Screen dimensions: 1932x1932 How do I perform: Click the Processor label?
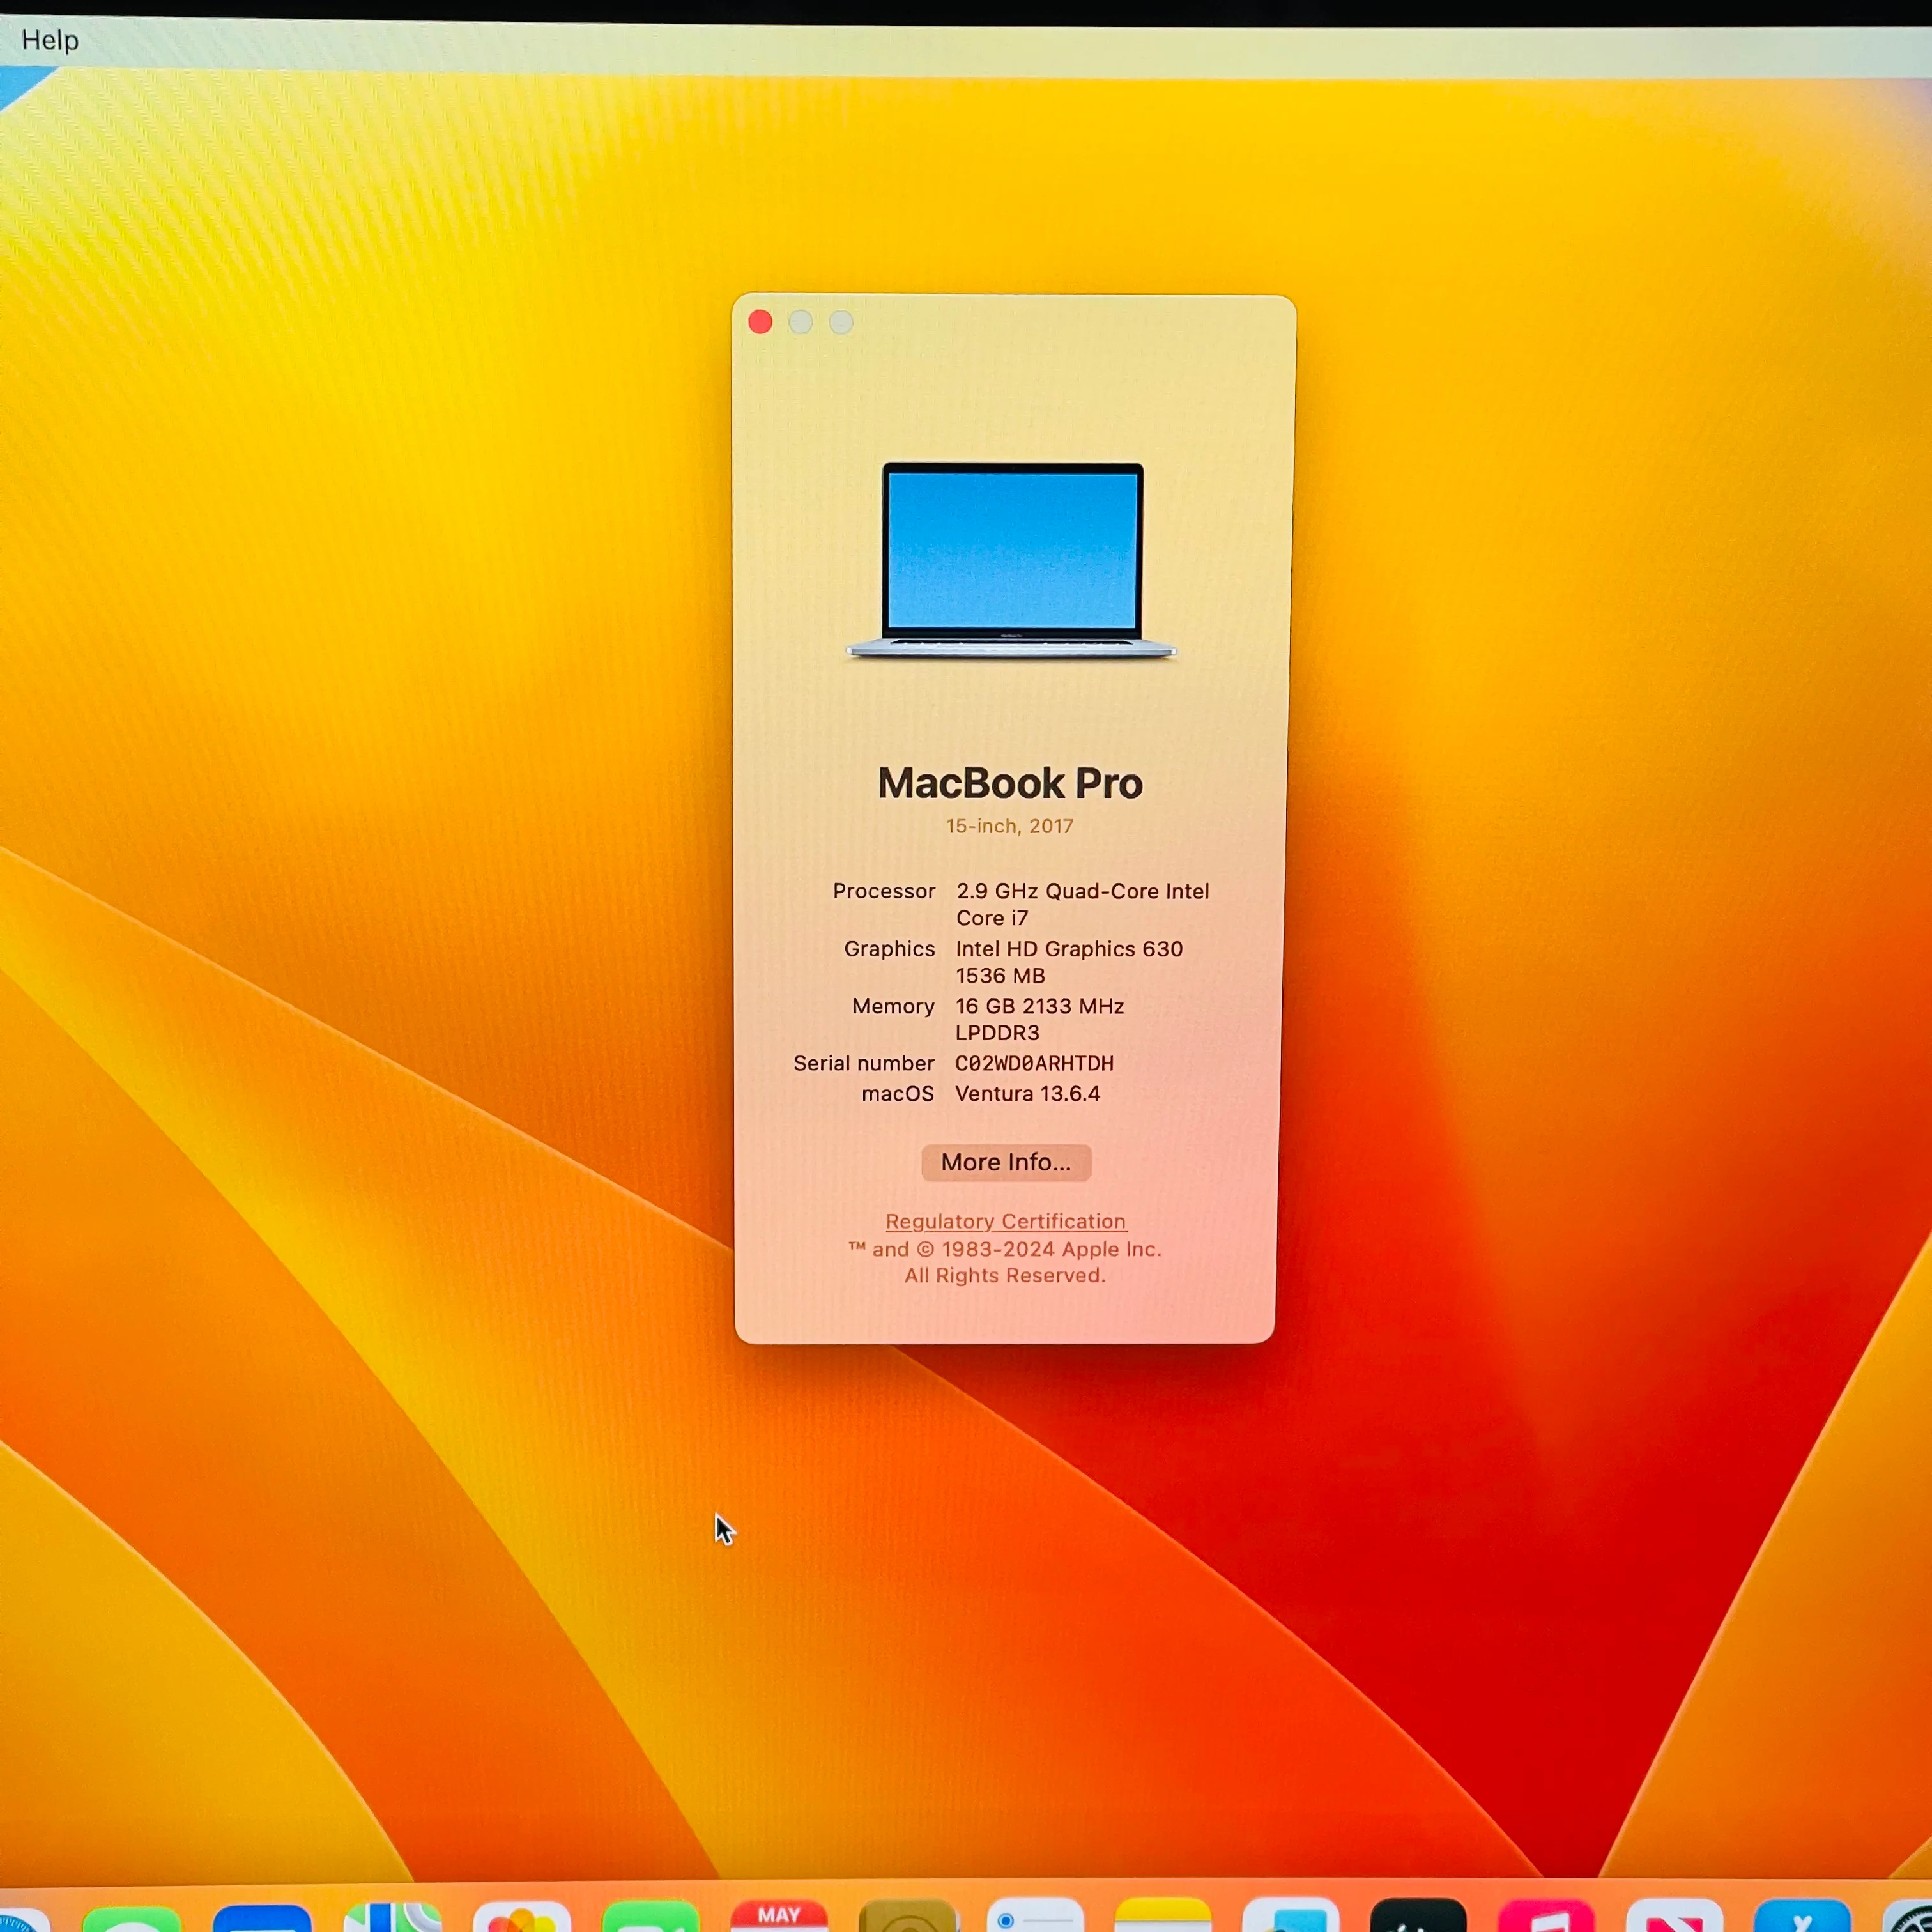point(884,891)
